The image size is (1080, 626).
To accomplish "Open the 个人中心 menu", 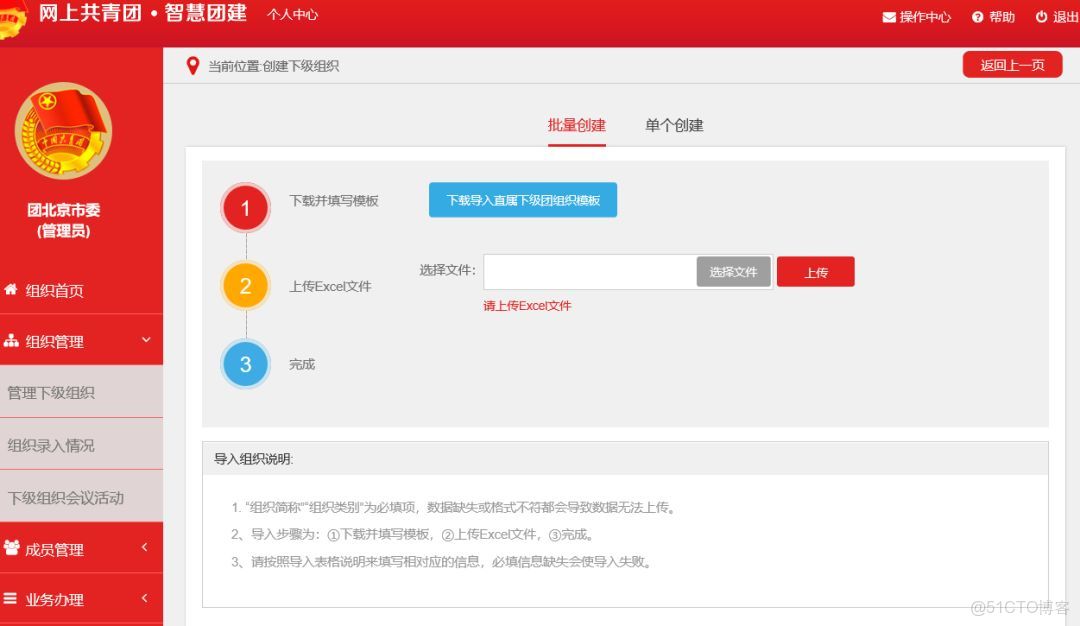I will click(291, 16).
